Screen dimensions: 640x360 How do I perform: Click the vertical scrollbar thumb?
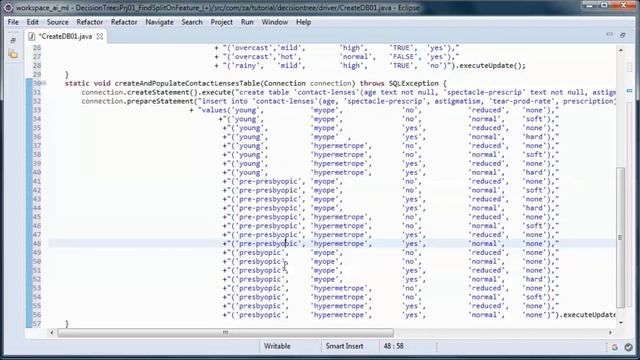(620, 237)
